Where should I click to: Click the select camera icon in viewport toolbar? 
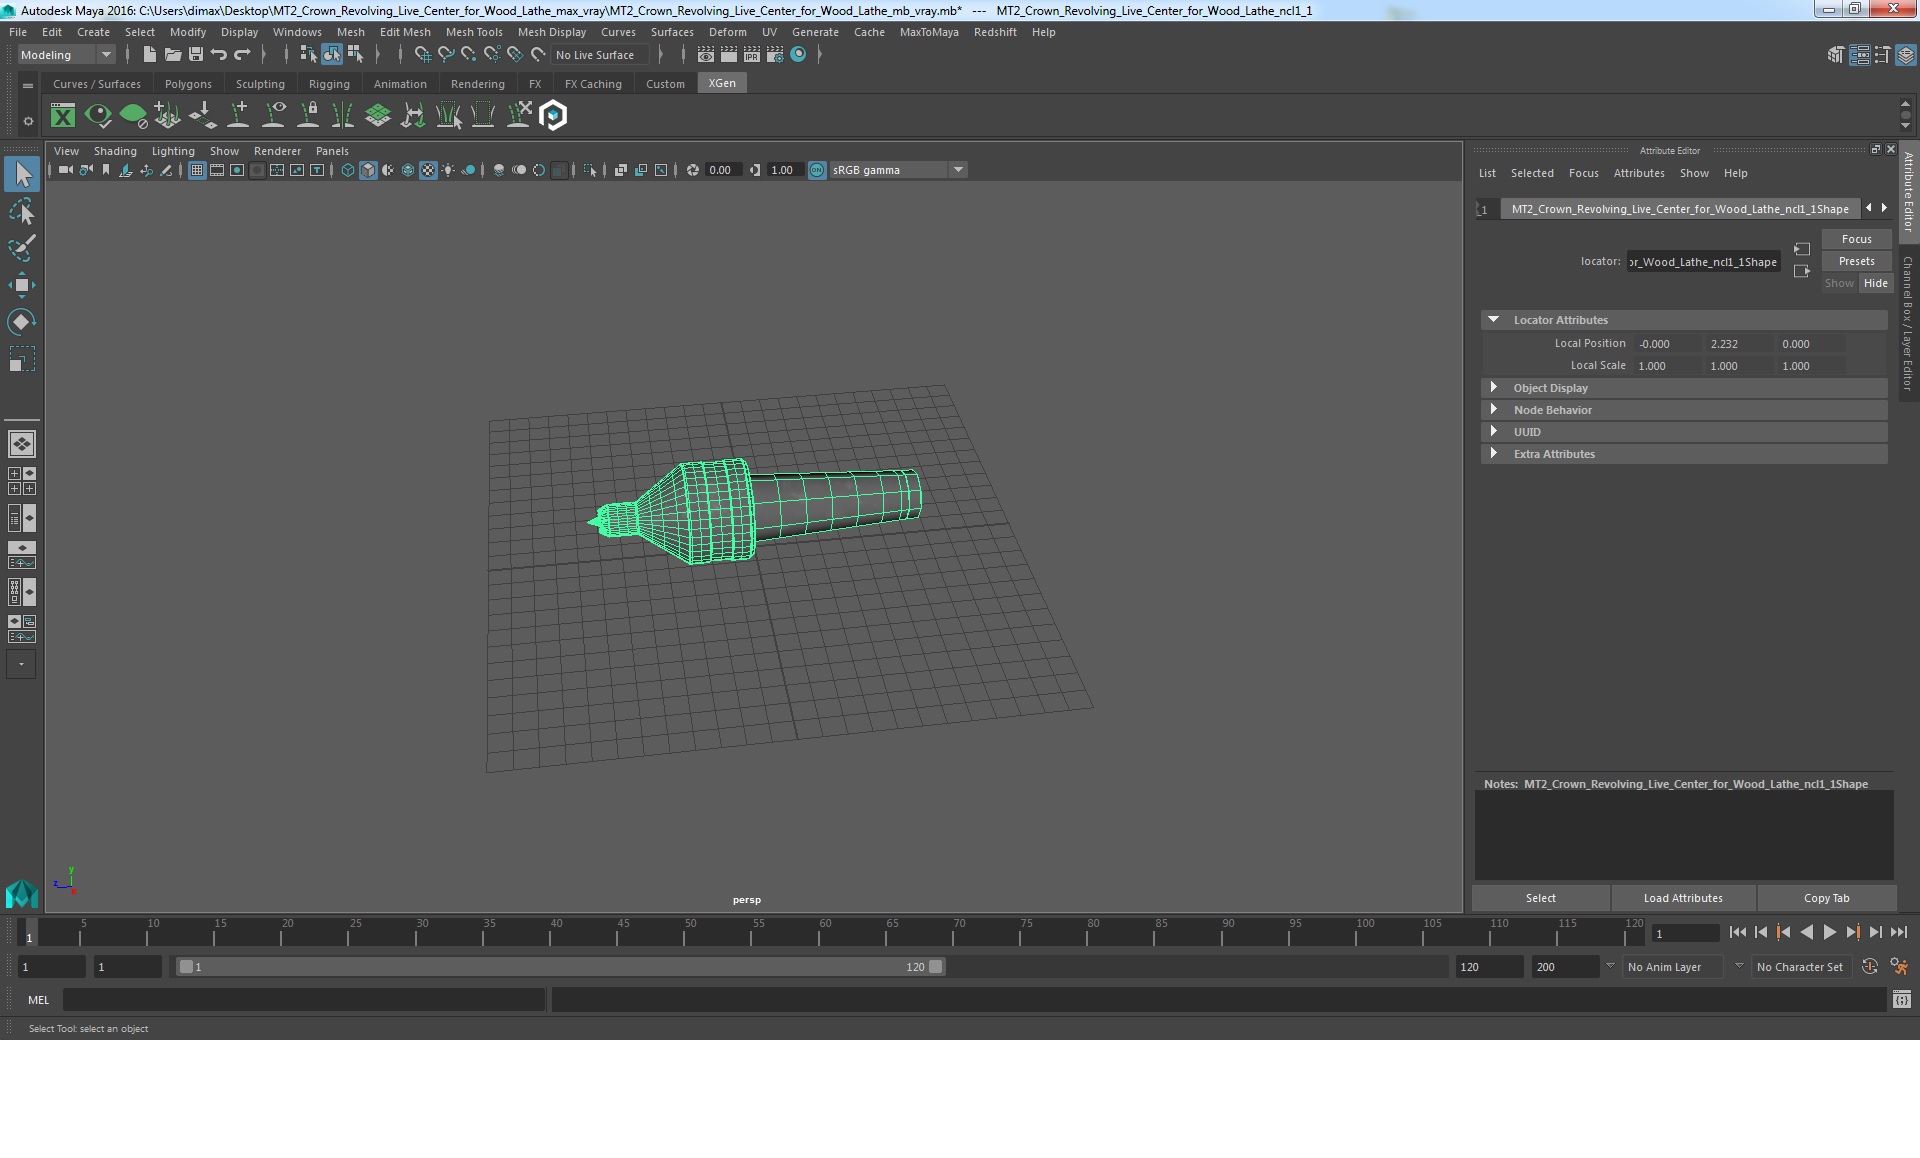(x=65, y=170)
